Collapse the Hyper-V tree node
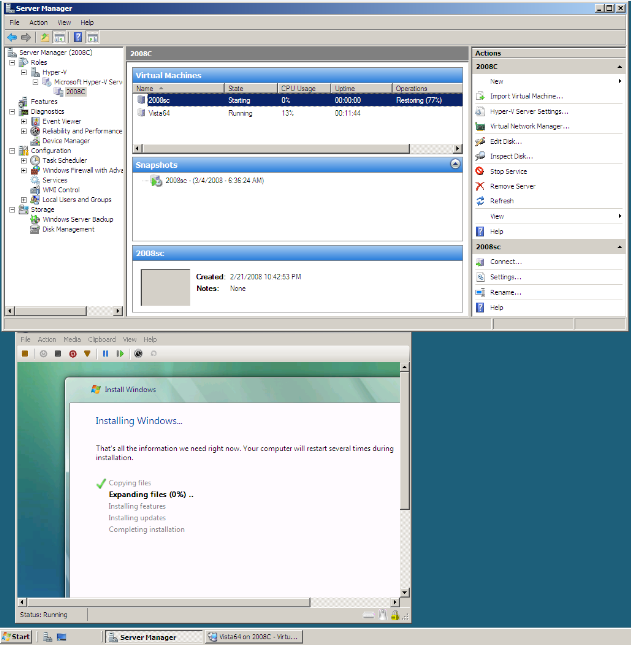Viewport: 631px width, 645px height. click(x=24, y=72)
